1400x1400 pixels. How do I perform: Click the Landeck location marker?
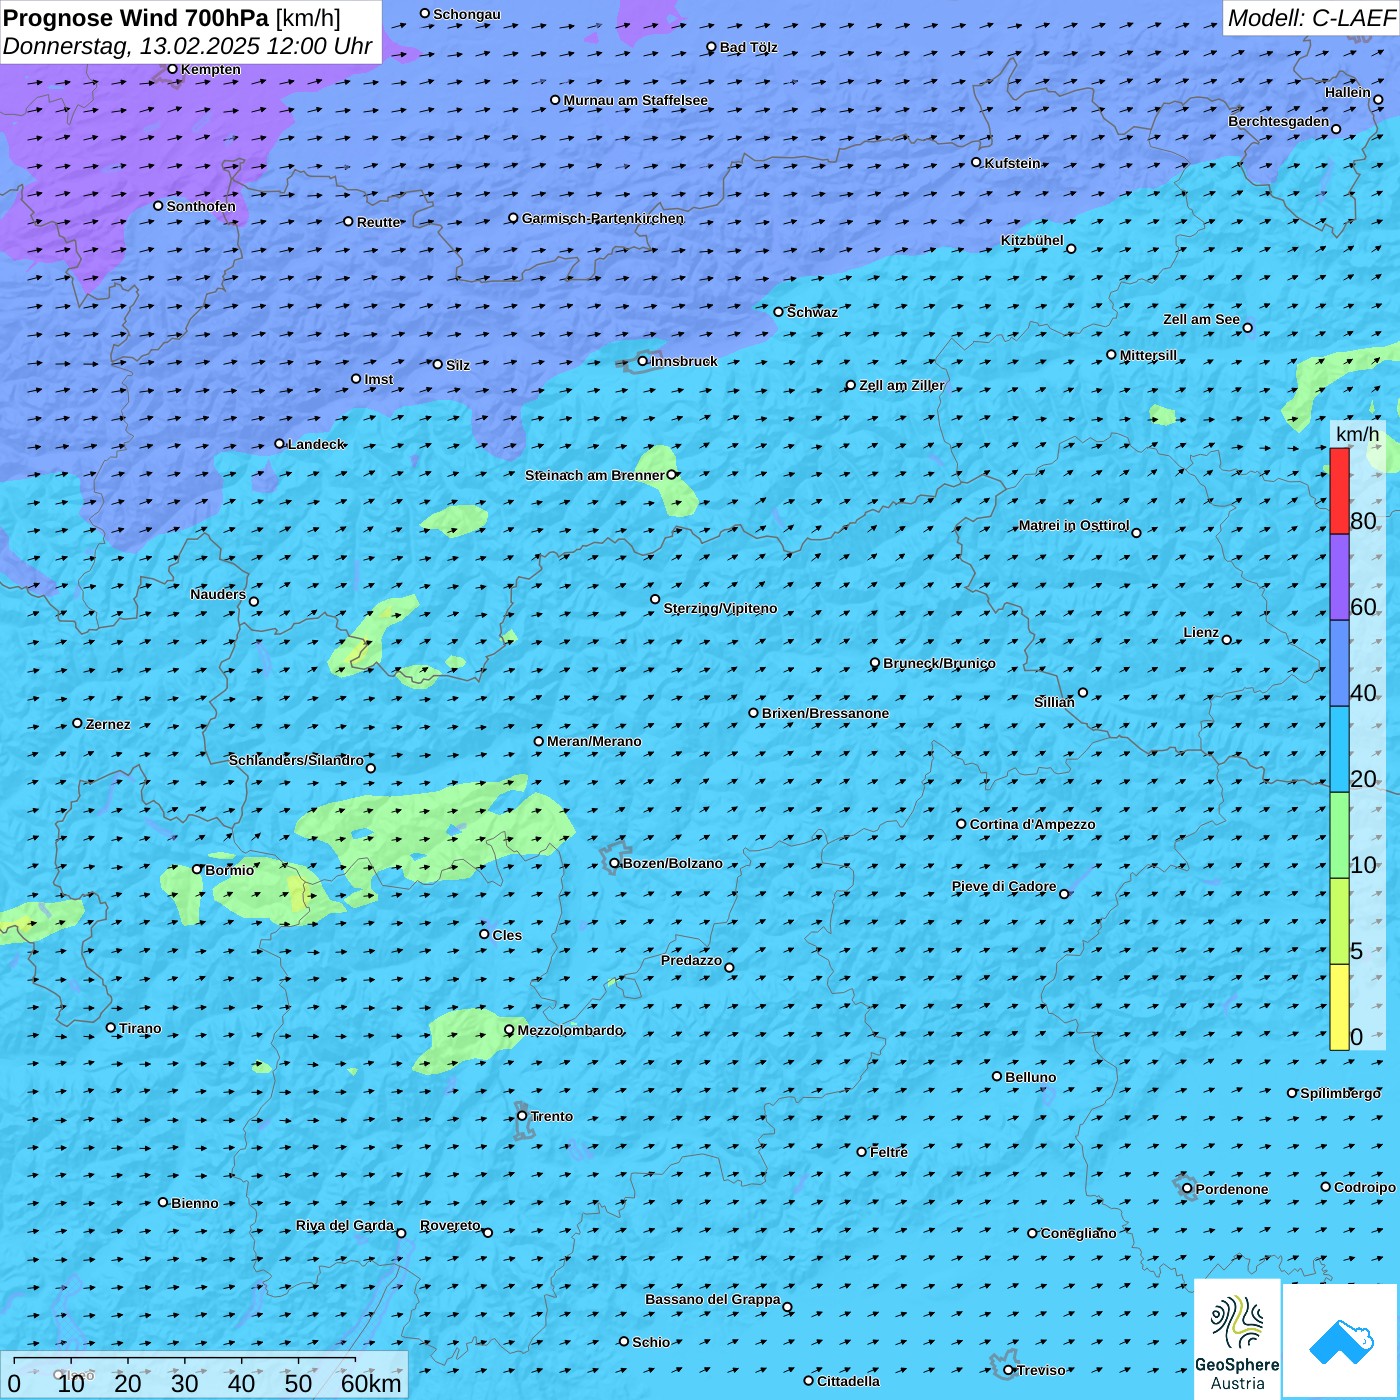[279, 444]
